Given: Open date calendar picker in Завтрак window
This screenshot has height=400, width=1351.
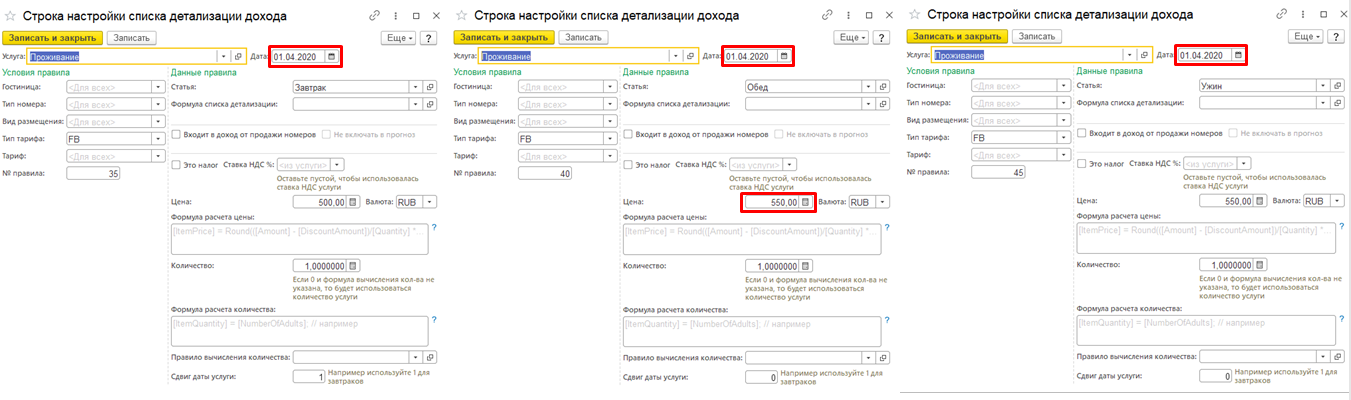Looking at the screenshot, I should point(331,56).
